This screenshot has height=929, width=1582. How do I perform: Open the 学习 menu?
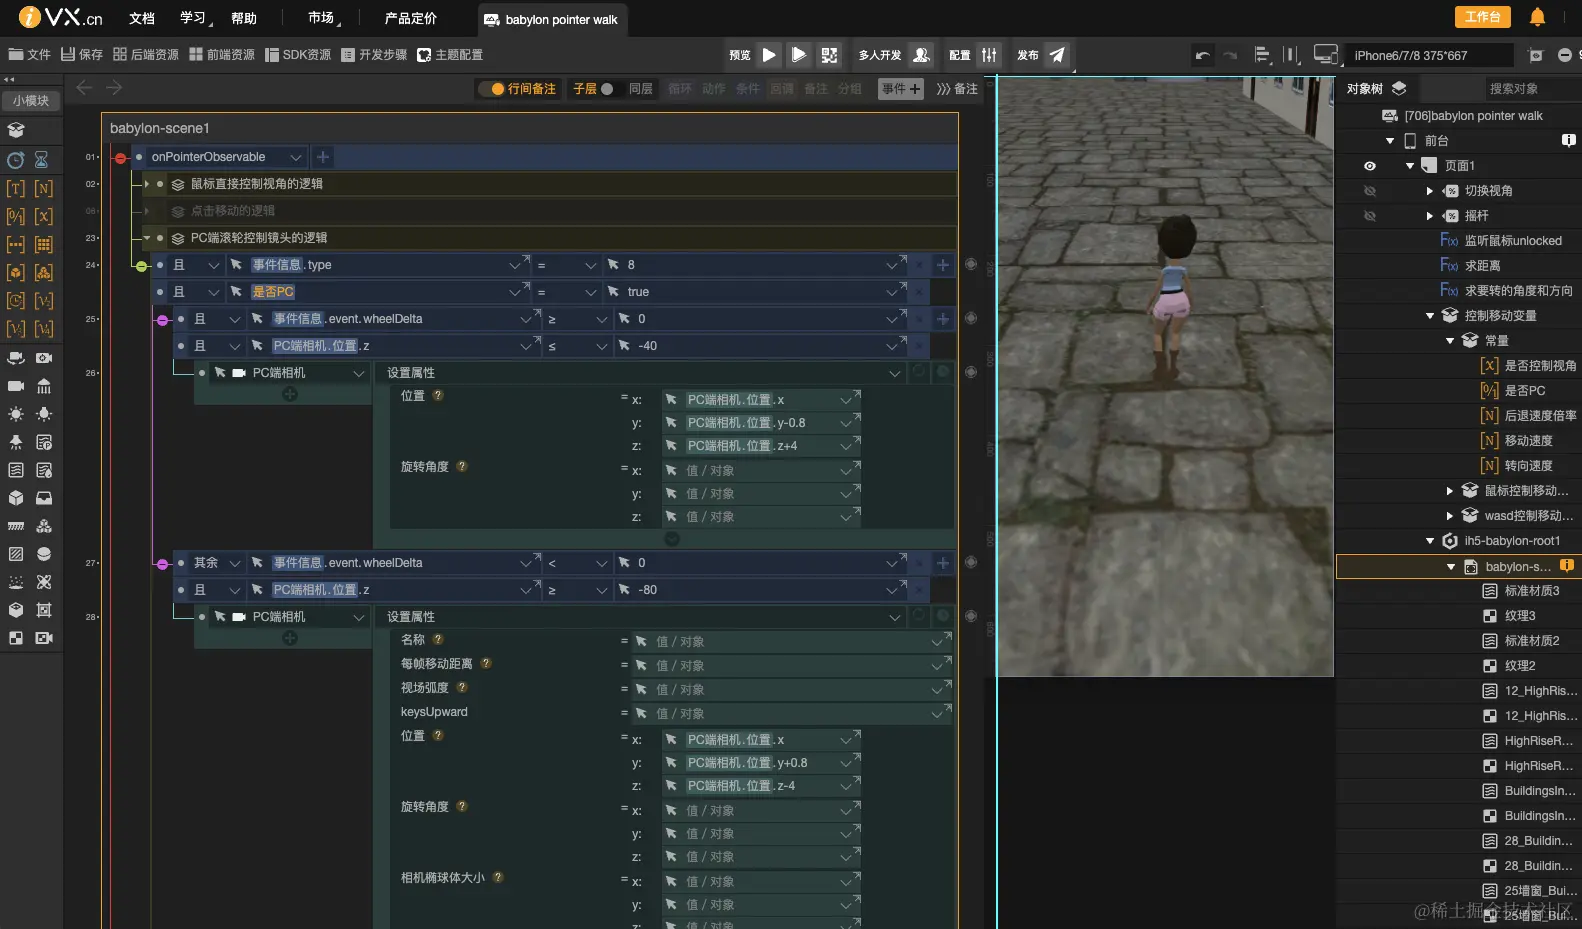[194, 18]
